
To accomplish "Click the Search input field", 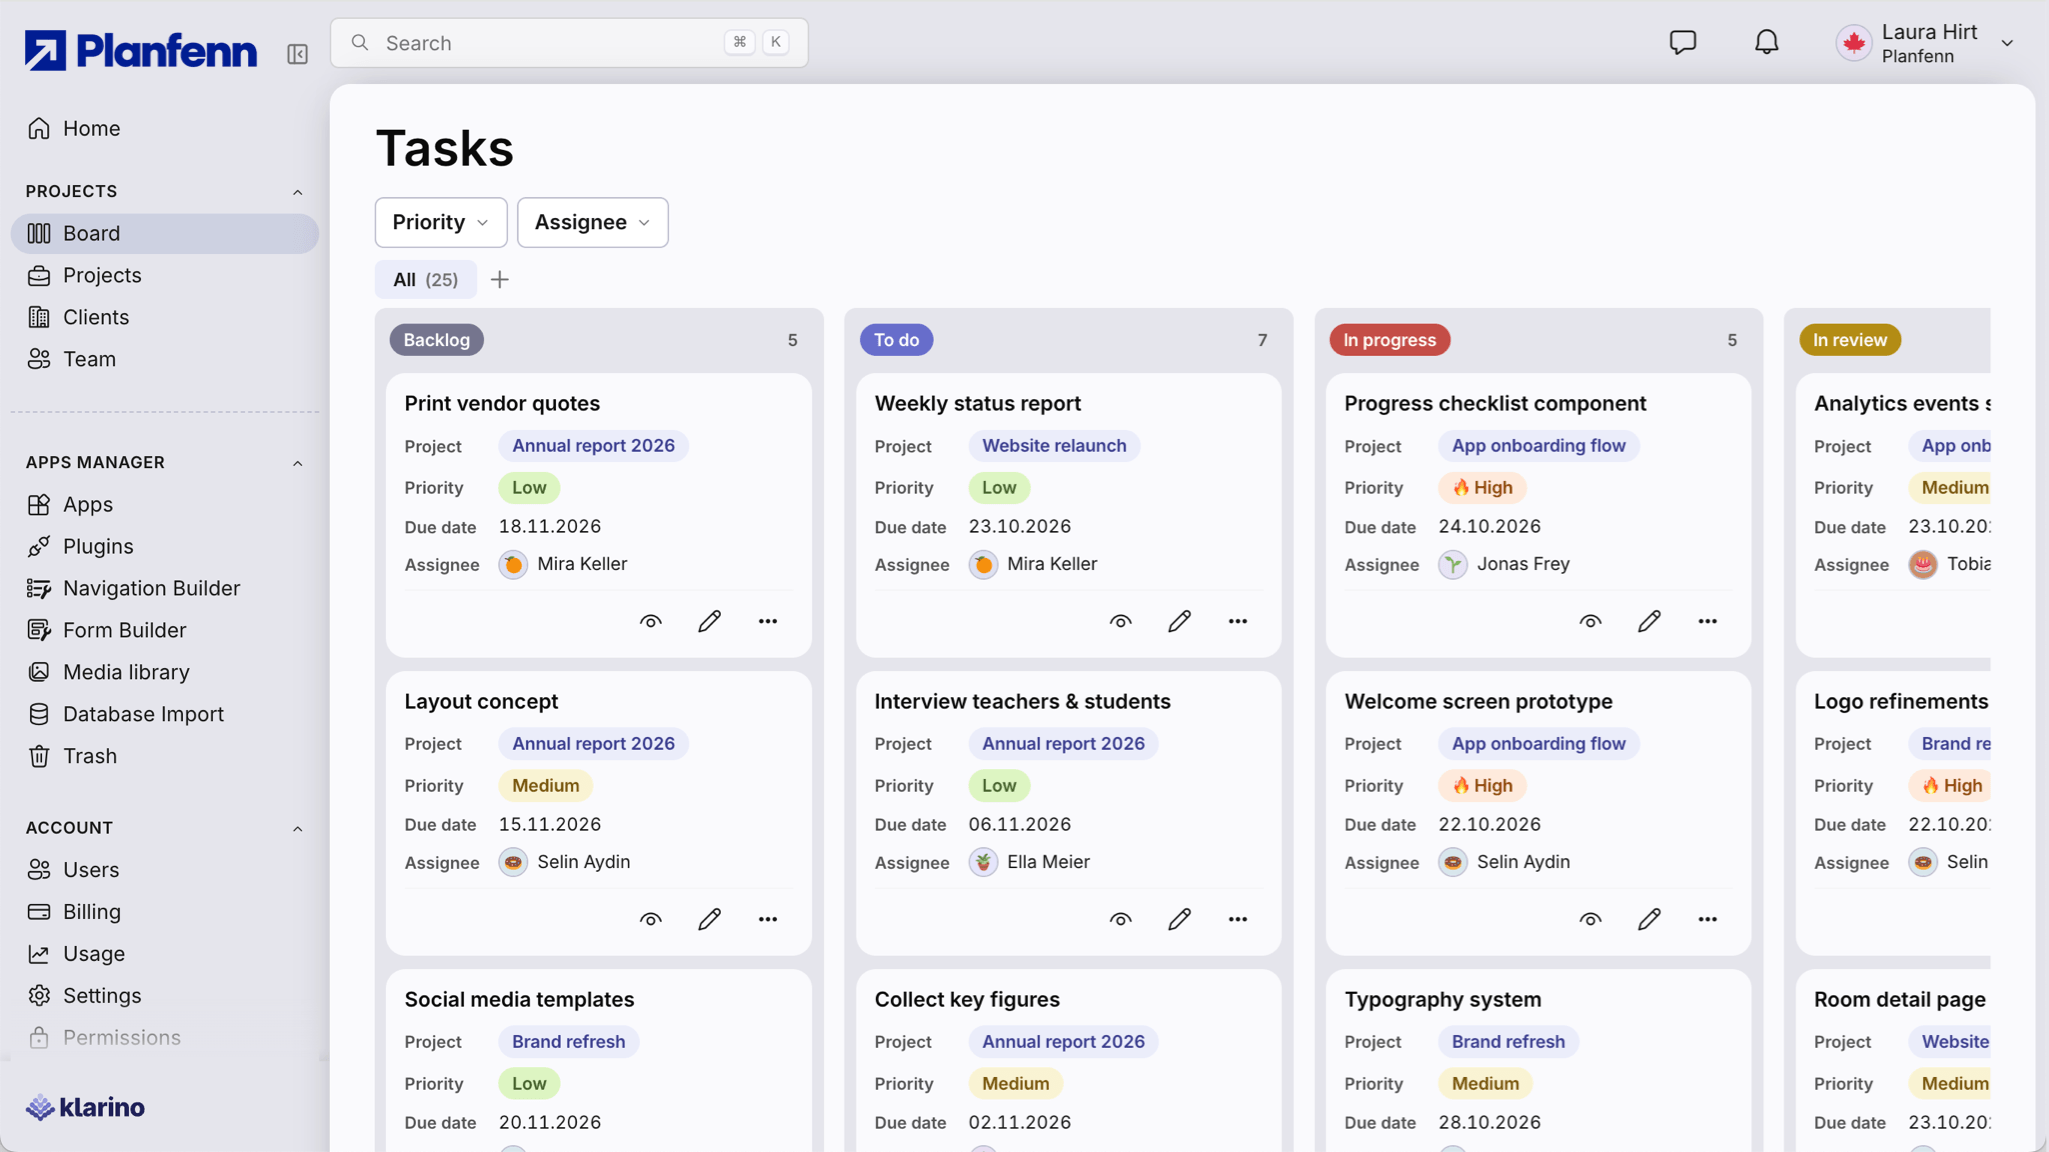I will coord(569,43).
